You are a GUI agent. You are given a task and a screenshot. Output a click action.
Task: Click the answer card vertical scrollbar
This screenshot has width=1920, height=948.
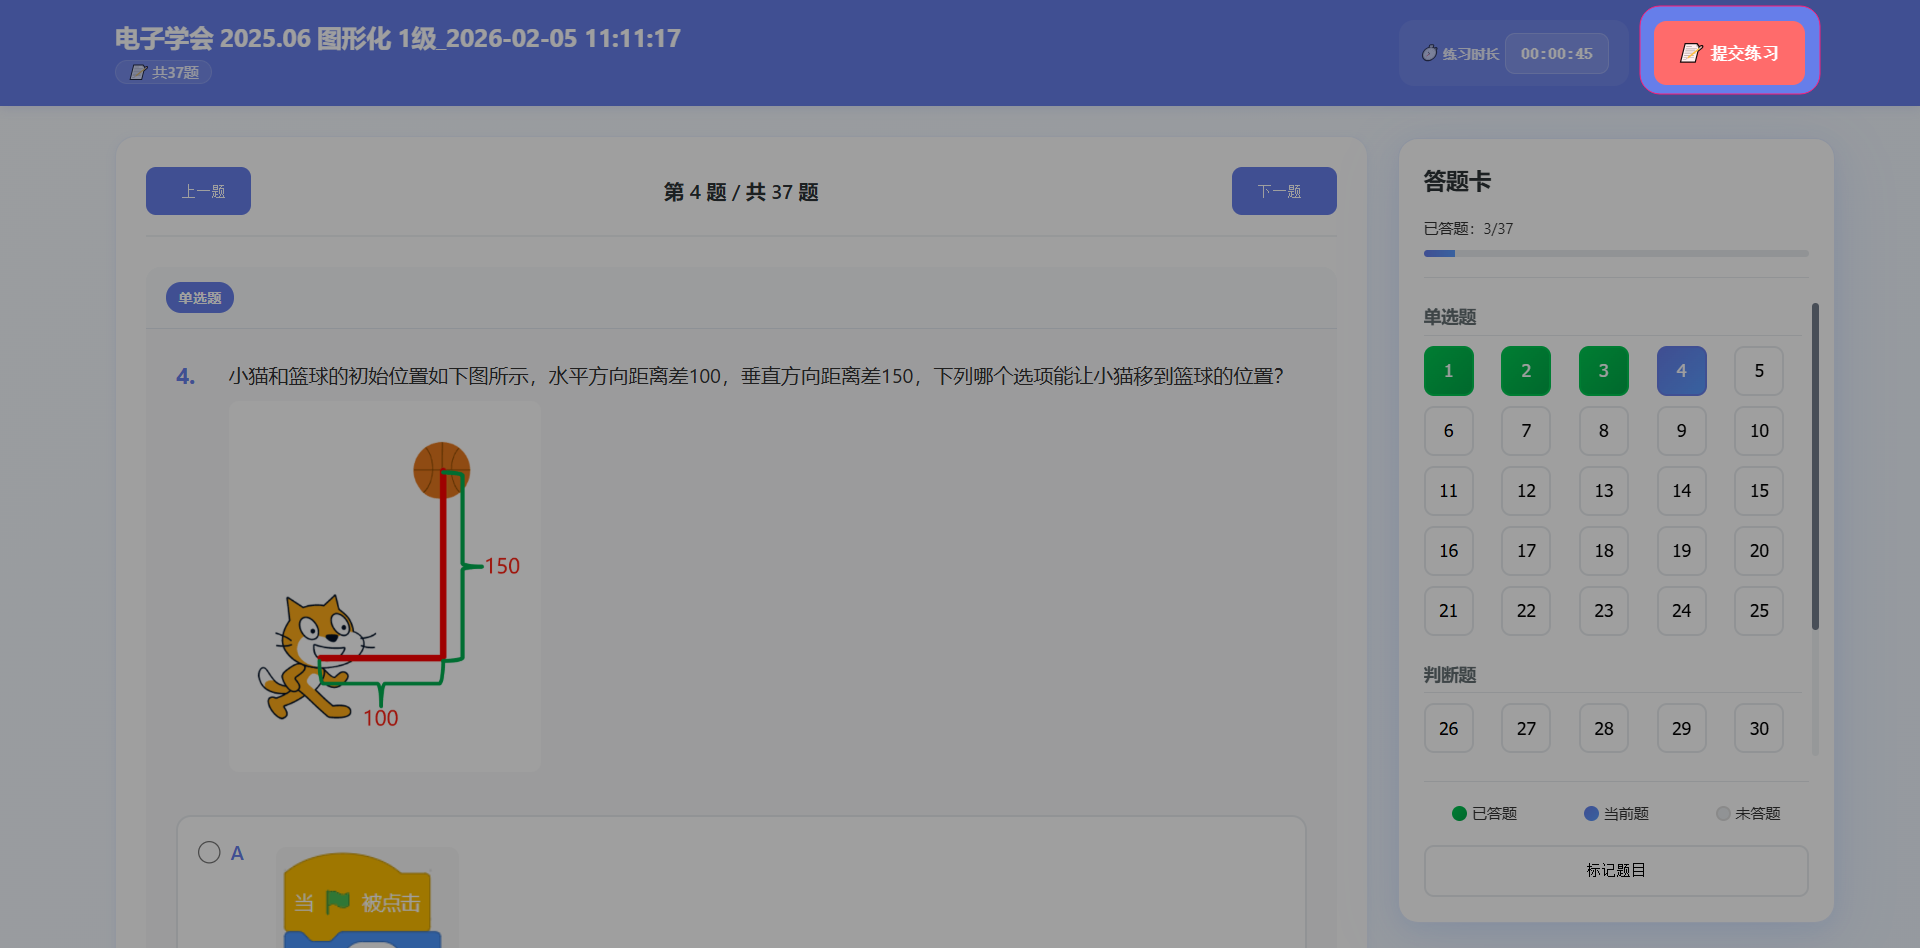pos(1815,466)
